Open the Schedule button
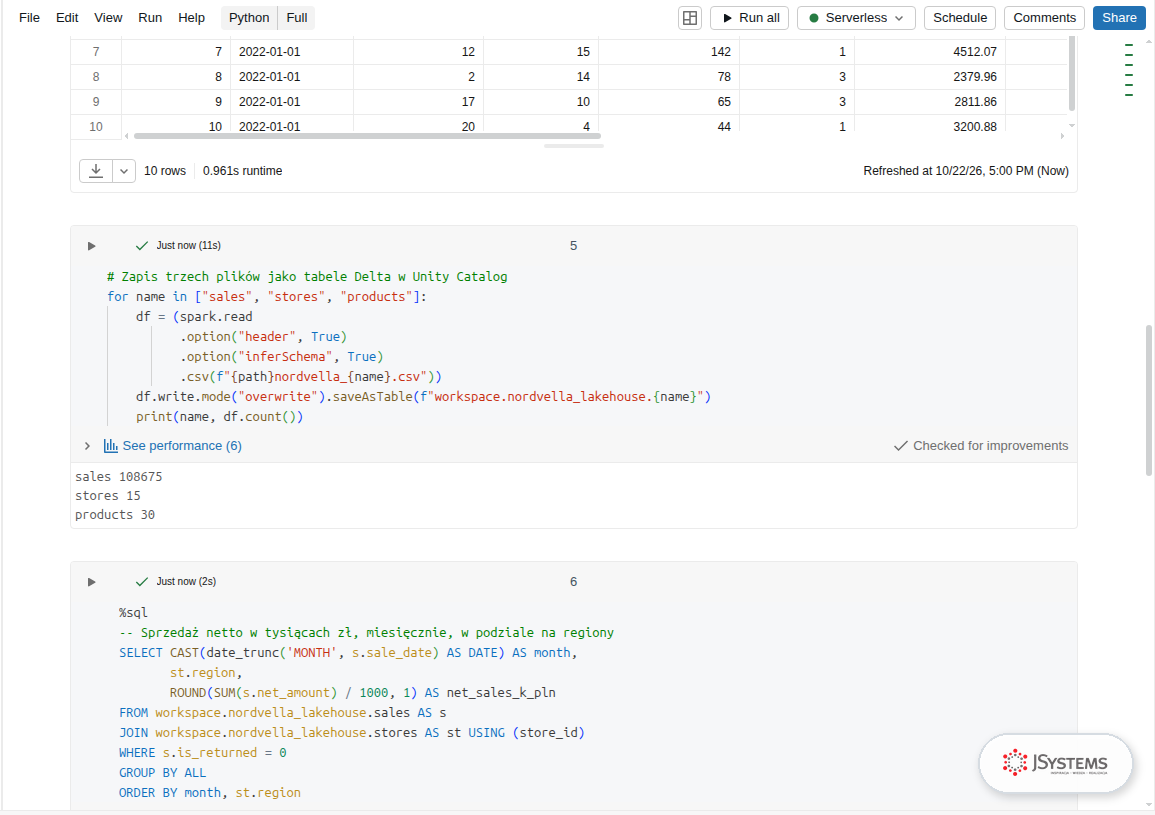 tap(960, 18)
